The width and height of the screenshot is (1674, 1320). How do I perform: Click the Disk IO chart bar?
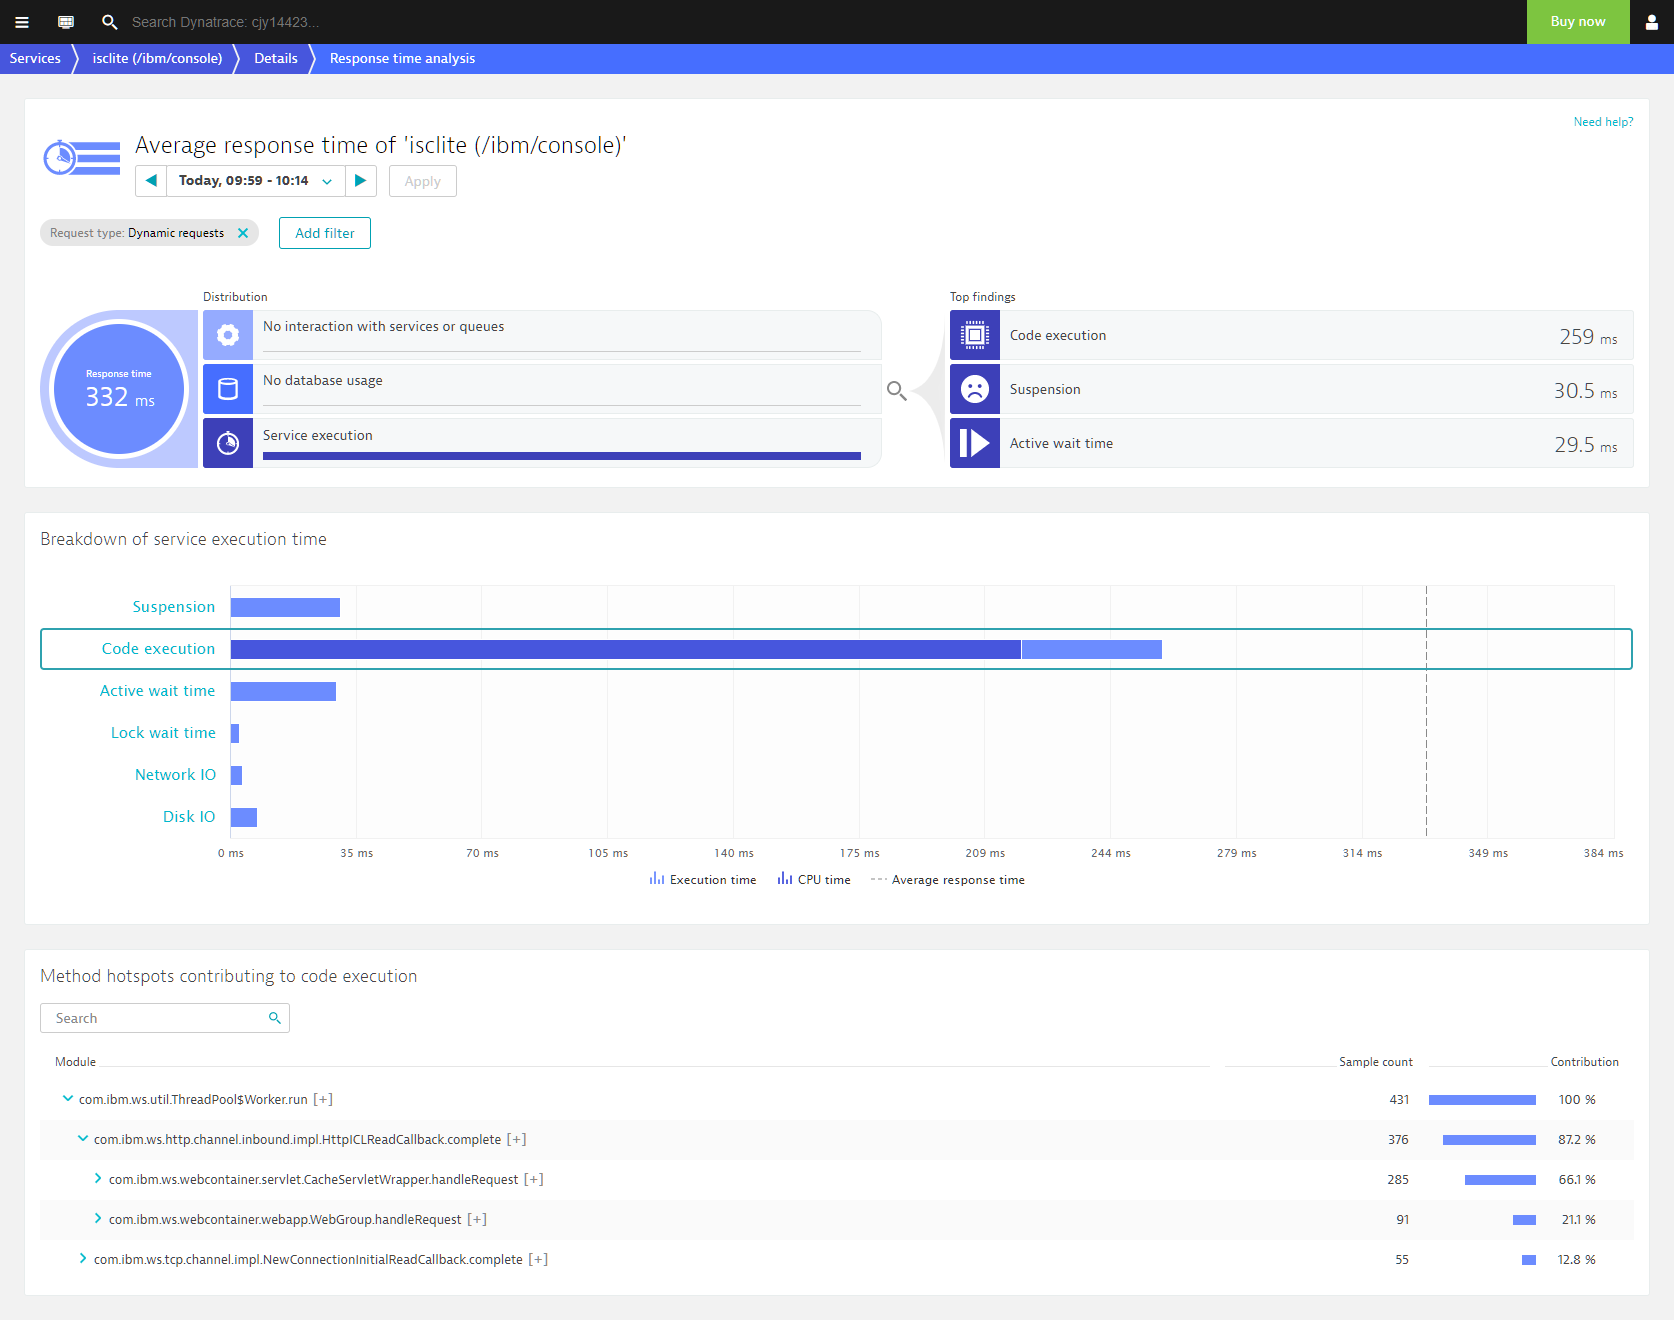click(x=244, y=817)
